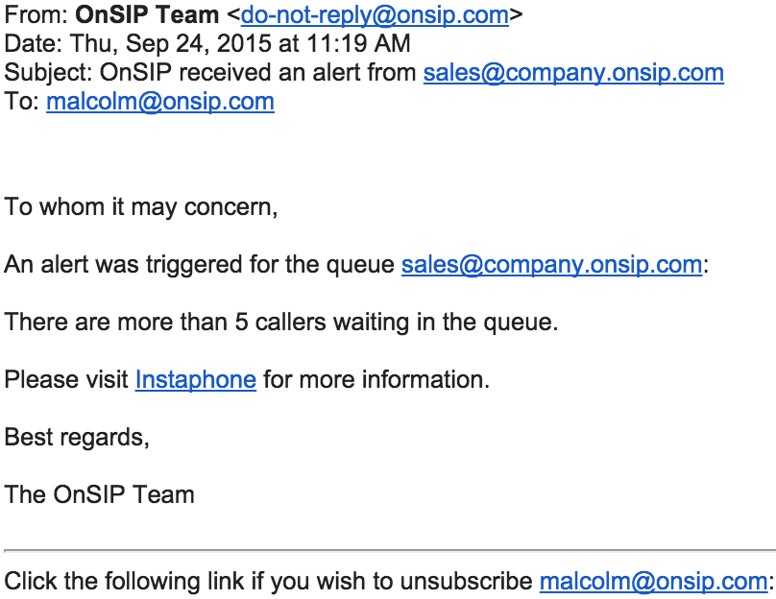The height and width of the screenshot is (599, 776).
Task: Click the "From:" header label
Action: click(33, 15)
